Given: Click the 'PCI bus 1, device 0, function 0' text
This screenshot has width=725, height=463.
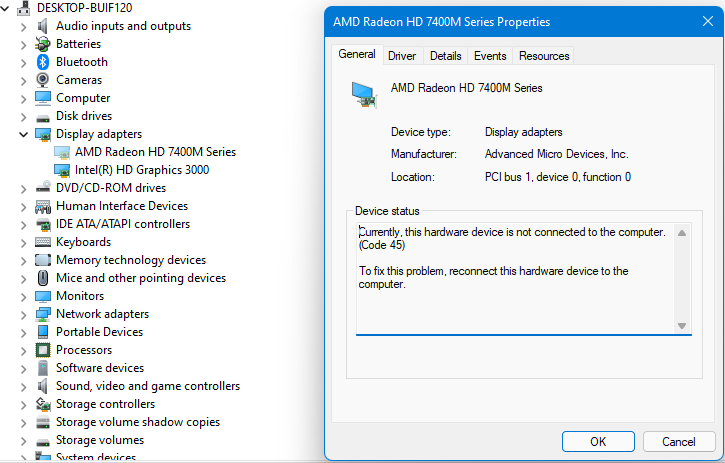Looking at the screenshot, I should tap(558, 177).
